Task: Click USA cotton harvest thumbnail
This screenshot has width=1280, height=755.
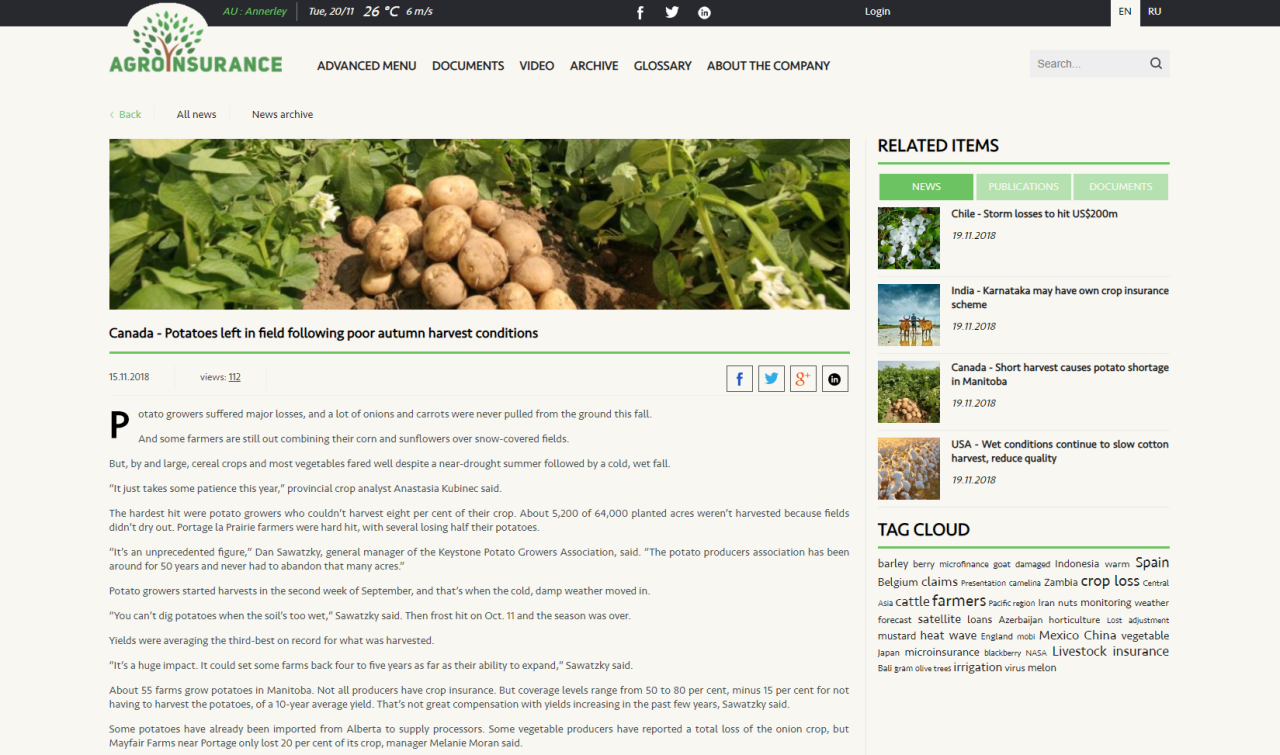Action: coord(909,469)
